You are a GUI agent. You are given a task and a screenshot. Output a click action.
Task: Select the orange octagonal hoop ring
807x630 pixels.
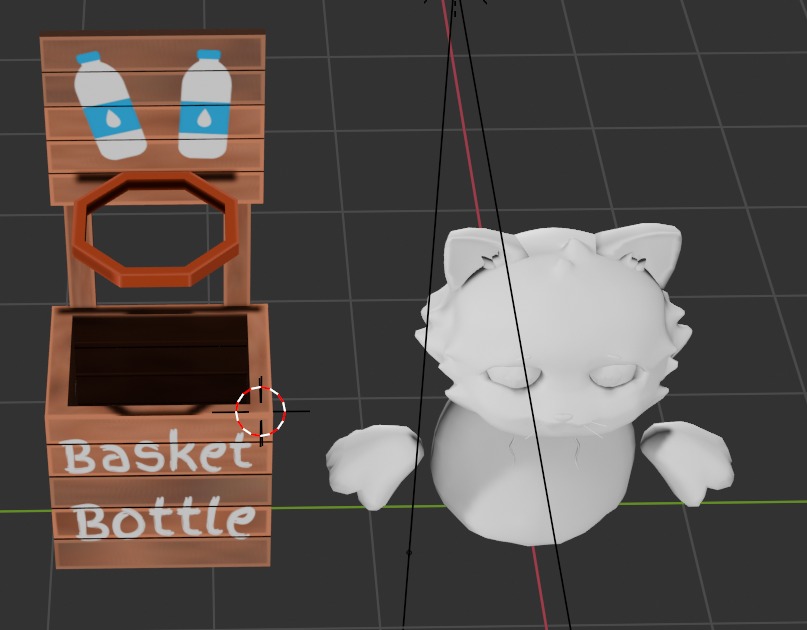point(156,229)
